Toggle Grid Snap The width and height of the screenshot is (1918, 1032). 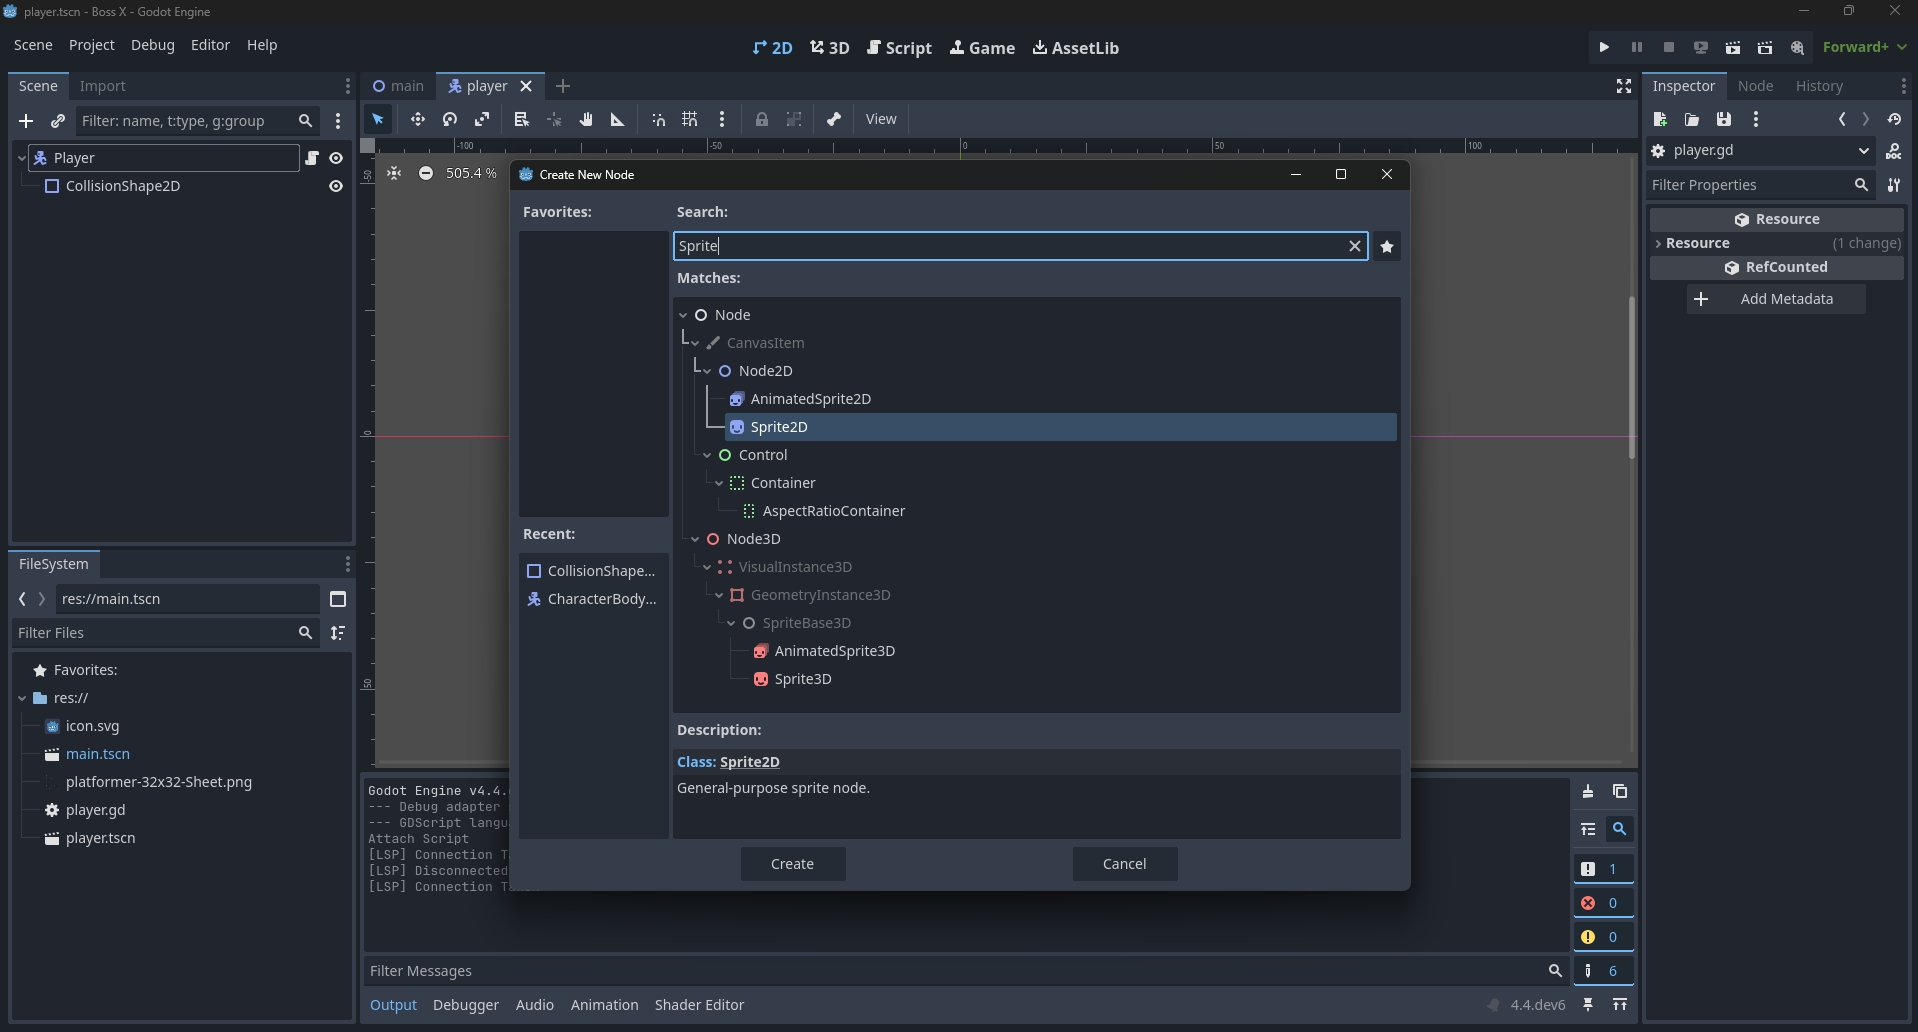coord(690,119)
